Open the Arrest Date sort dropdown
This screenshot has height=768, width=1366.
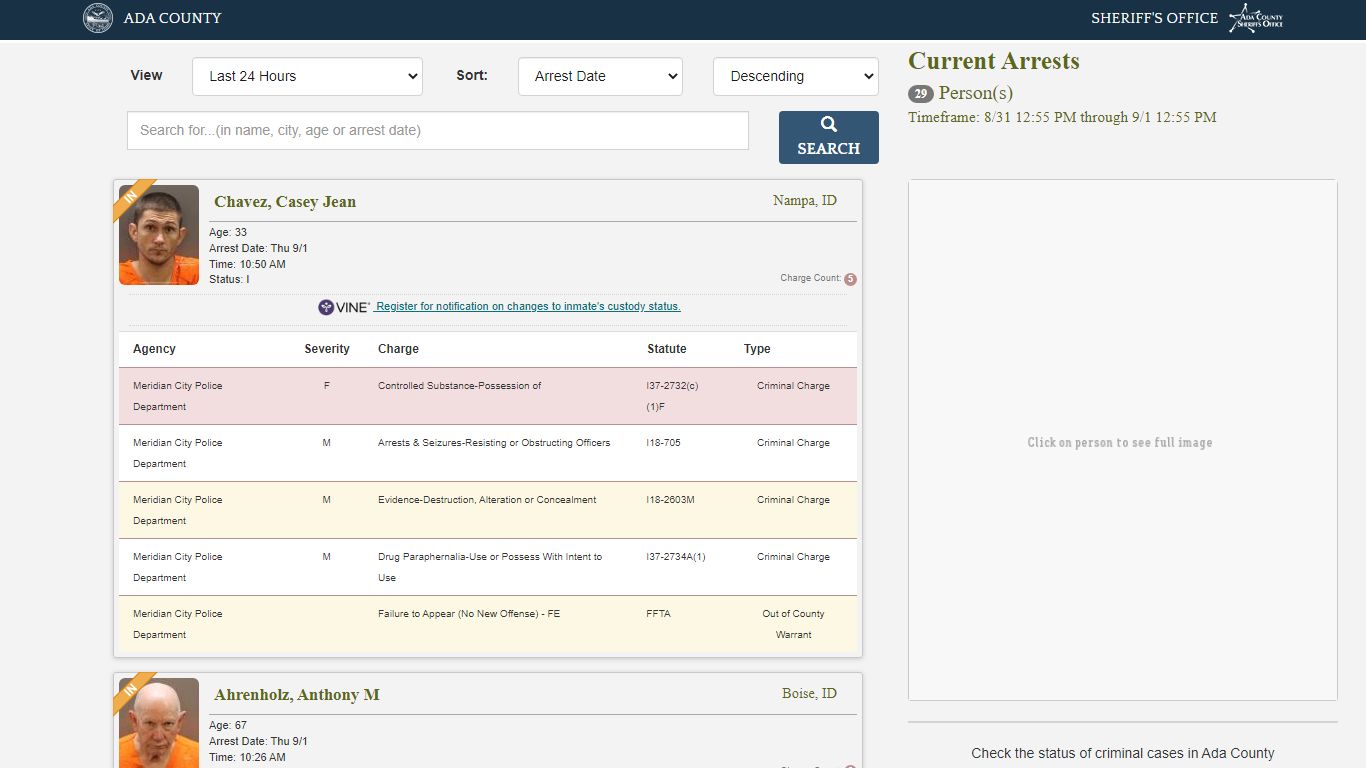(x=600, y=76)
